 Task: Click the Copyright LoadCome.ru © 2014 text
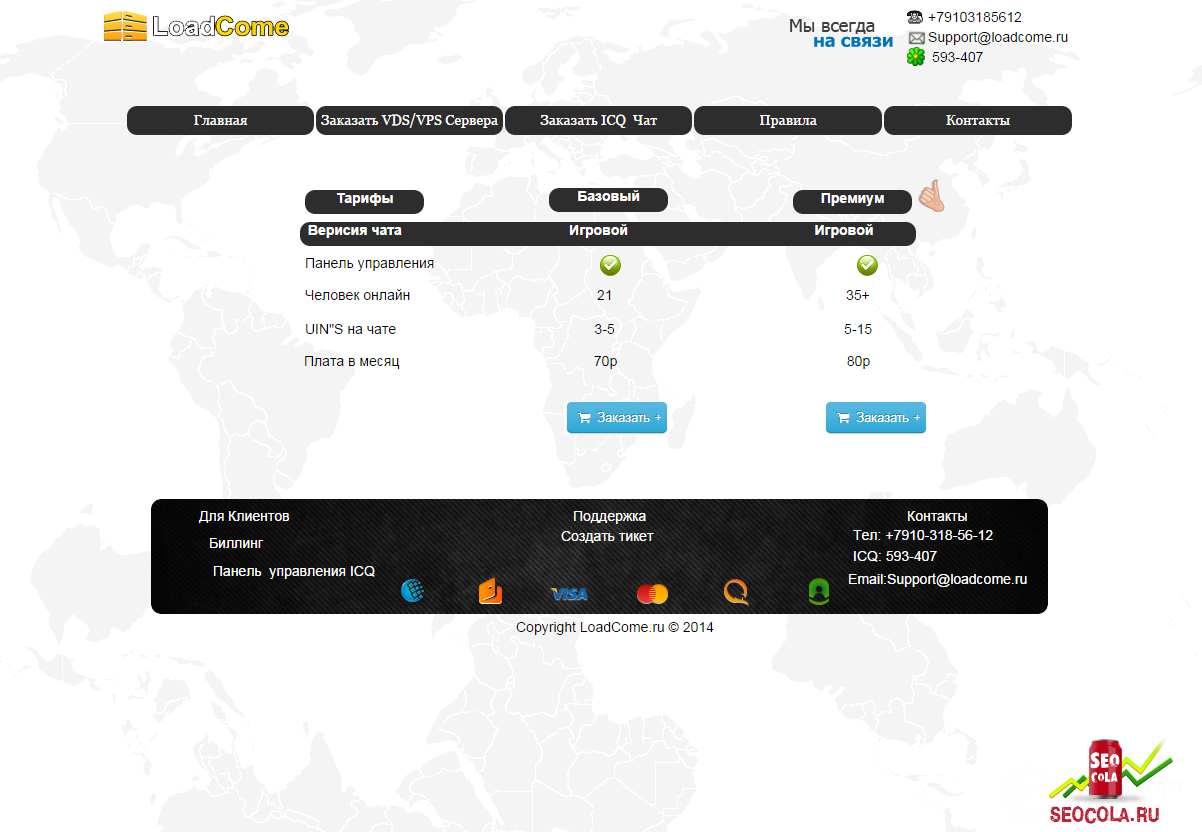[615, 627]
